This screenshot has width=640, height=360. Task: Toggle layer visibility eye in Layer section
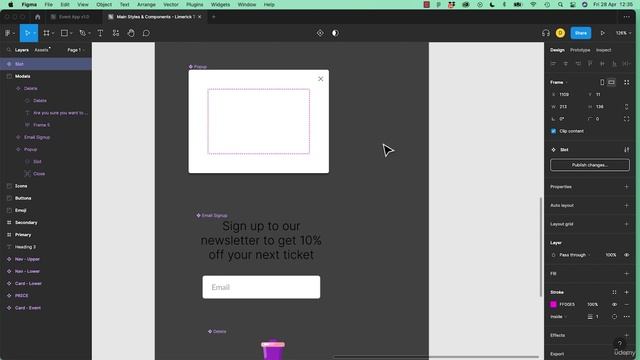pos(627,255)
